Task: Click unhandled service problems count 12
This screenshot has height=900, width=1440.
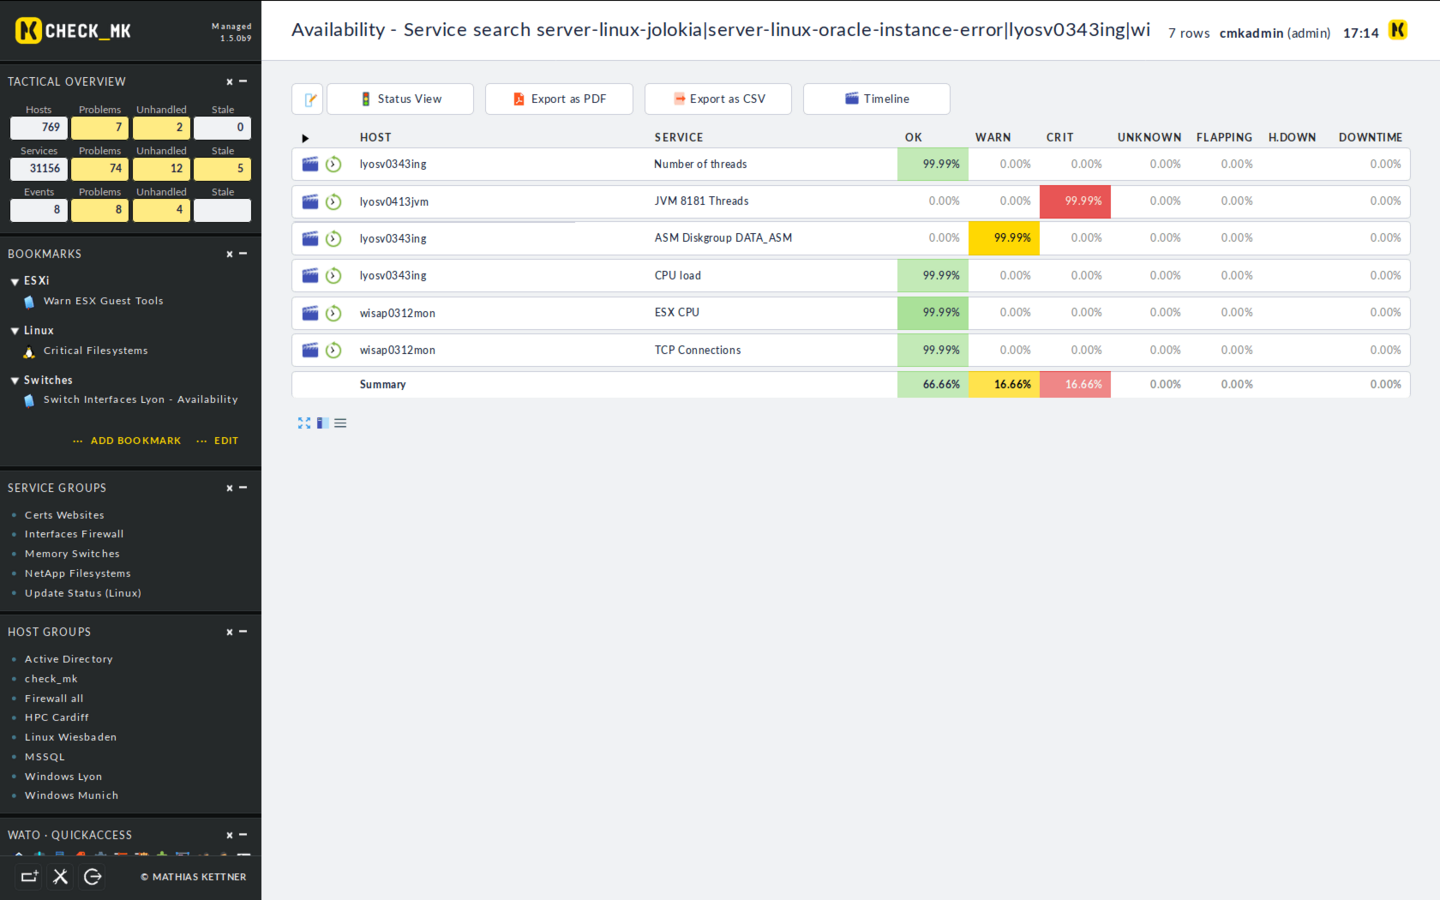Action: (x=161, y=169)
